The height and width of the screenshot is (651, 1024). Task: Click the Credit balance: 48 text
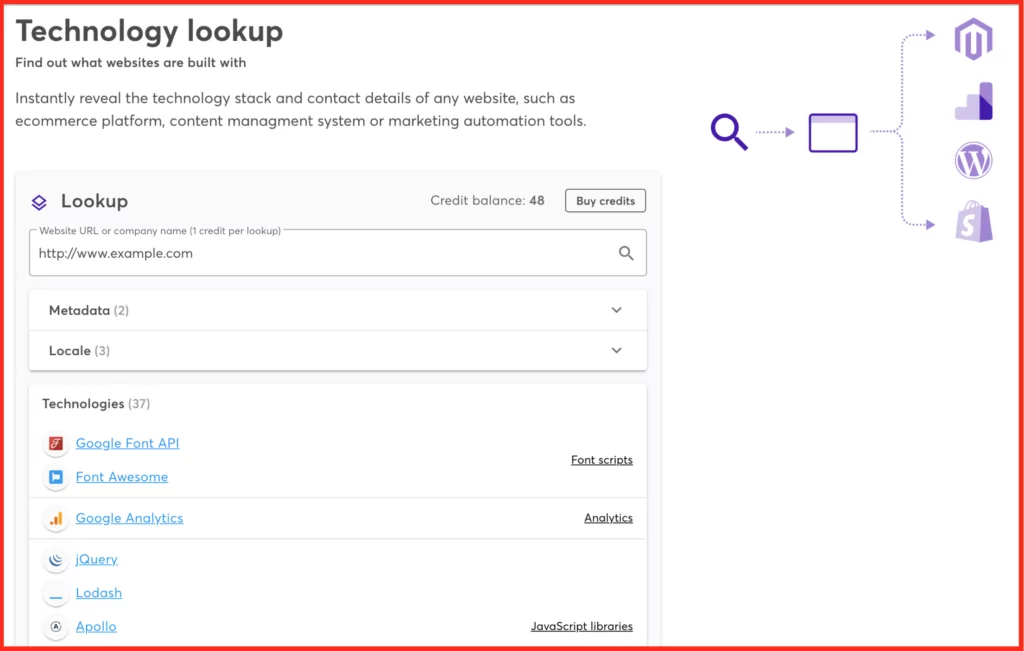coord(487,201)
